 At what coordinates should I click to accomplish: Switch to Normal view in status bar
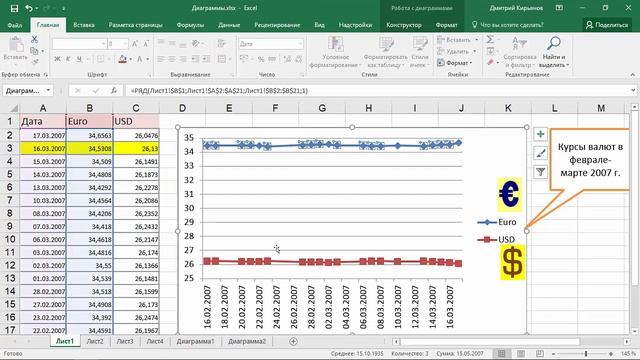pos(502,353)
